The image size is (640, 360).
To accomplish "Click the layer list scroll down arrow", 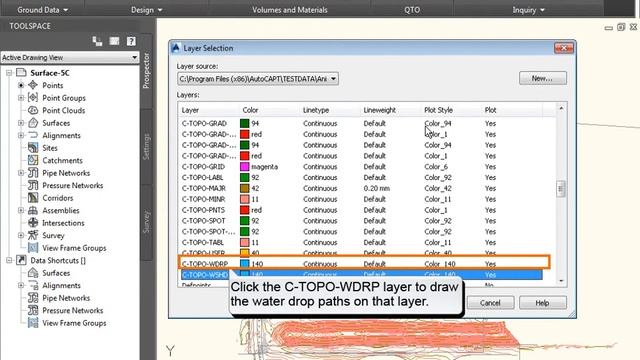I will (561, 281).
